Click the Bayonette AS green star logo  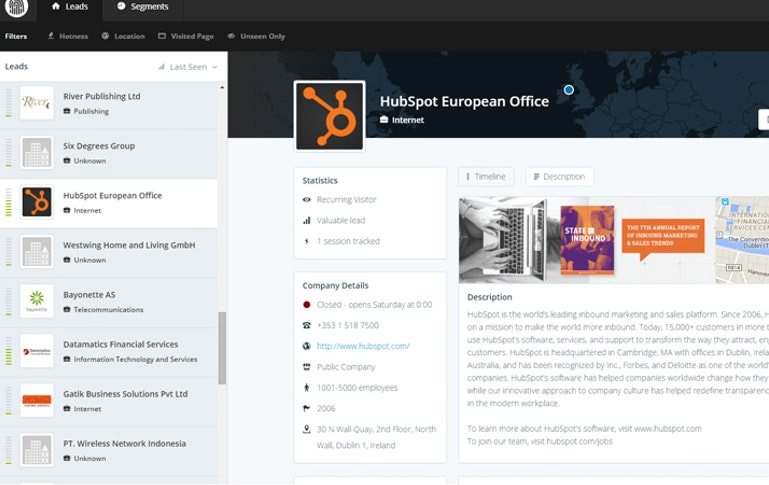[x=37, y=301]
